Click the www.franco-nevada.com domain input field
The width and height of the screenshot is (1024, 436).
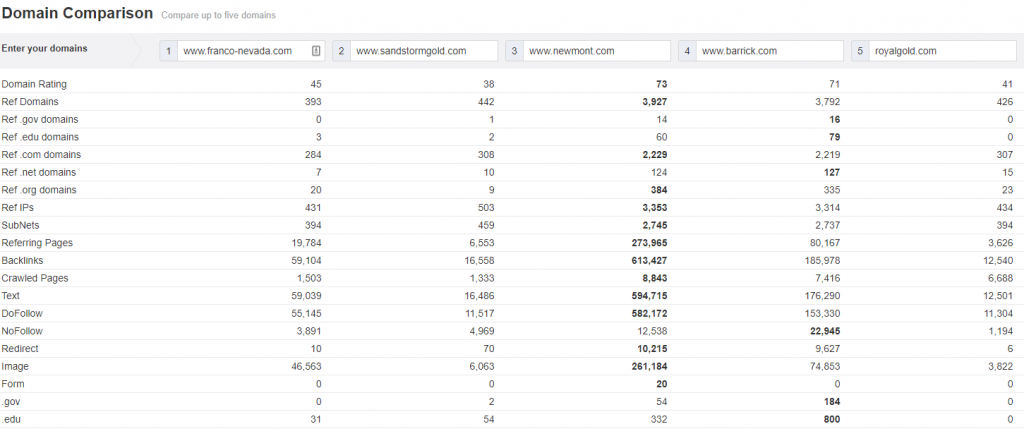click(251, 51)
